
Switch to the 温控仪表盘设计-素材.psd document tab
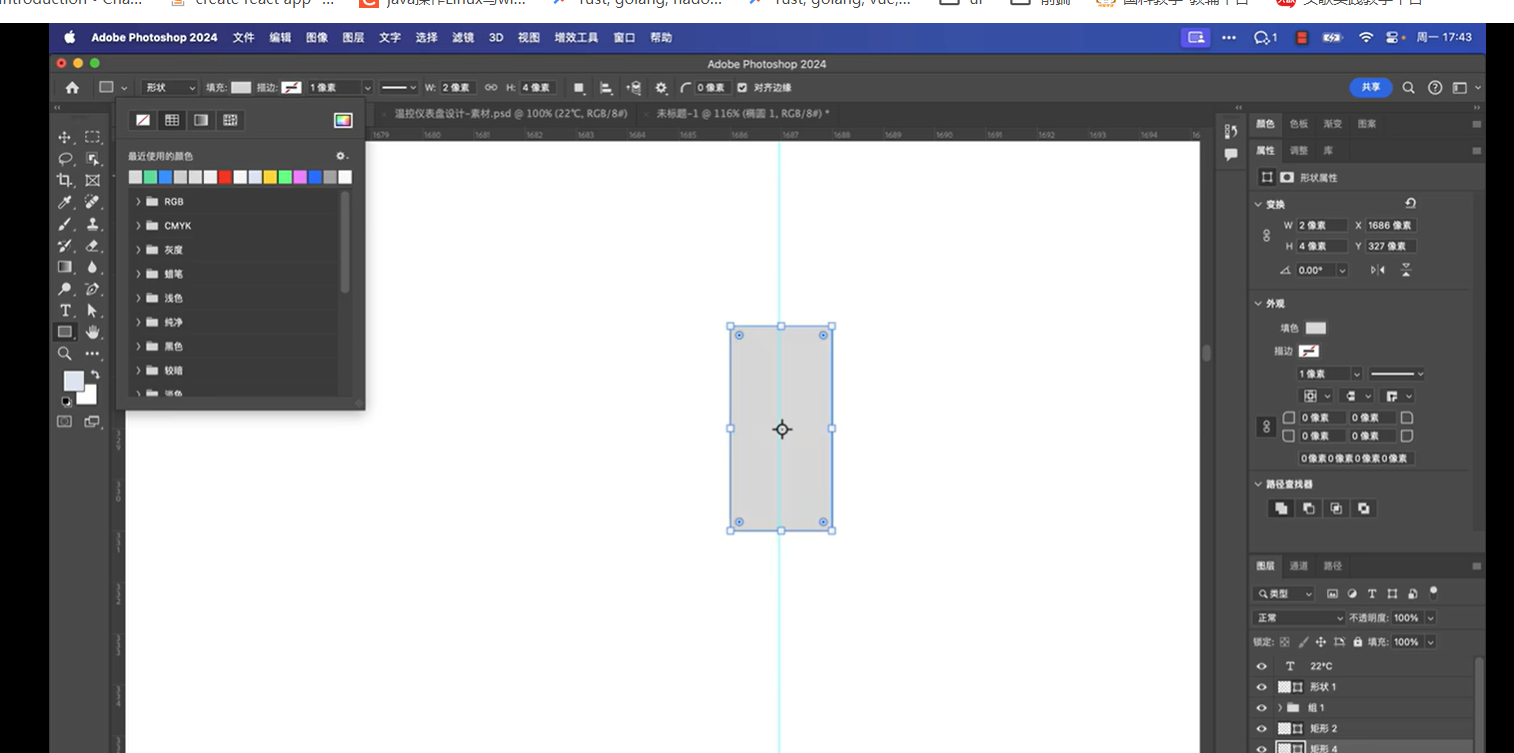(510, 114)
